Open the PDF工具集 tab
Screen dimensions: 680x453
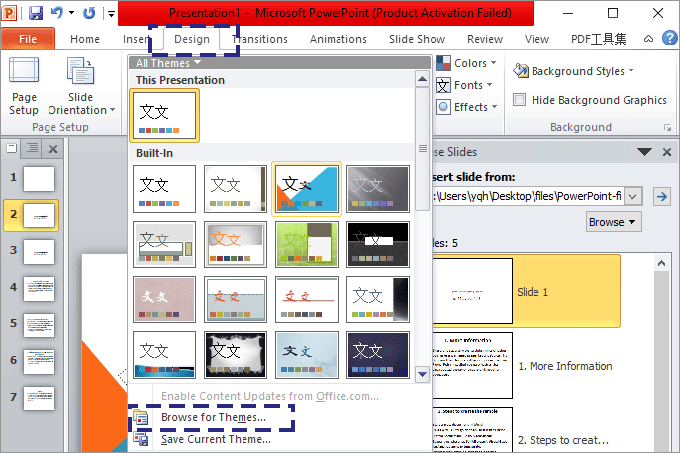point(598,39)
